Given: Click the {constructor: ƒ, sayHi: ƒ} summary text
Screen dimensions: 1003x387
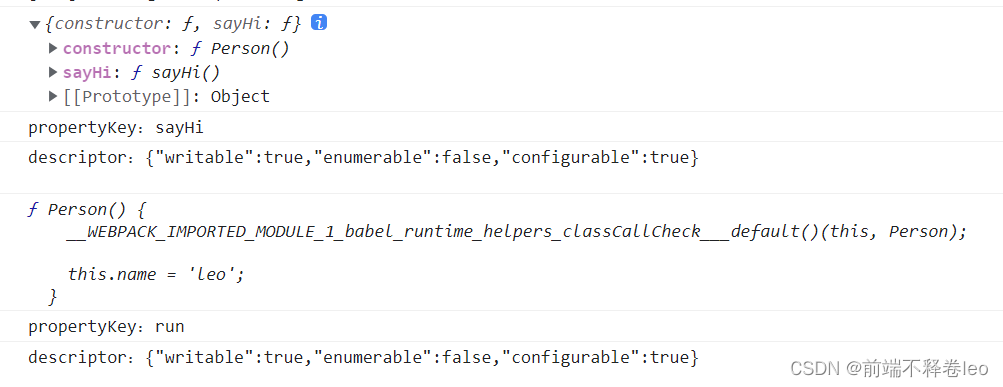Looking at the screenshot, I should click(x=173, y=24).
